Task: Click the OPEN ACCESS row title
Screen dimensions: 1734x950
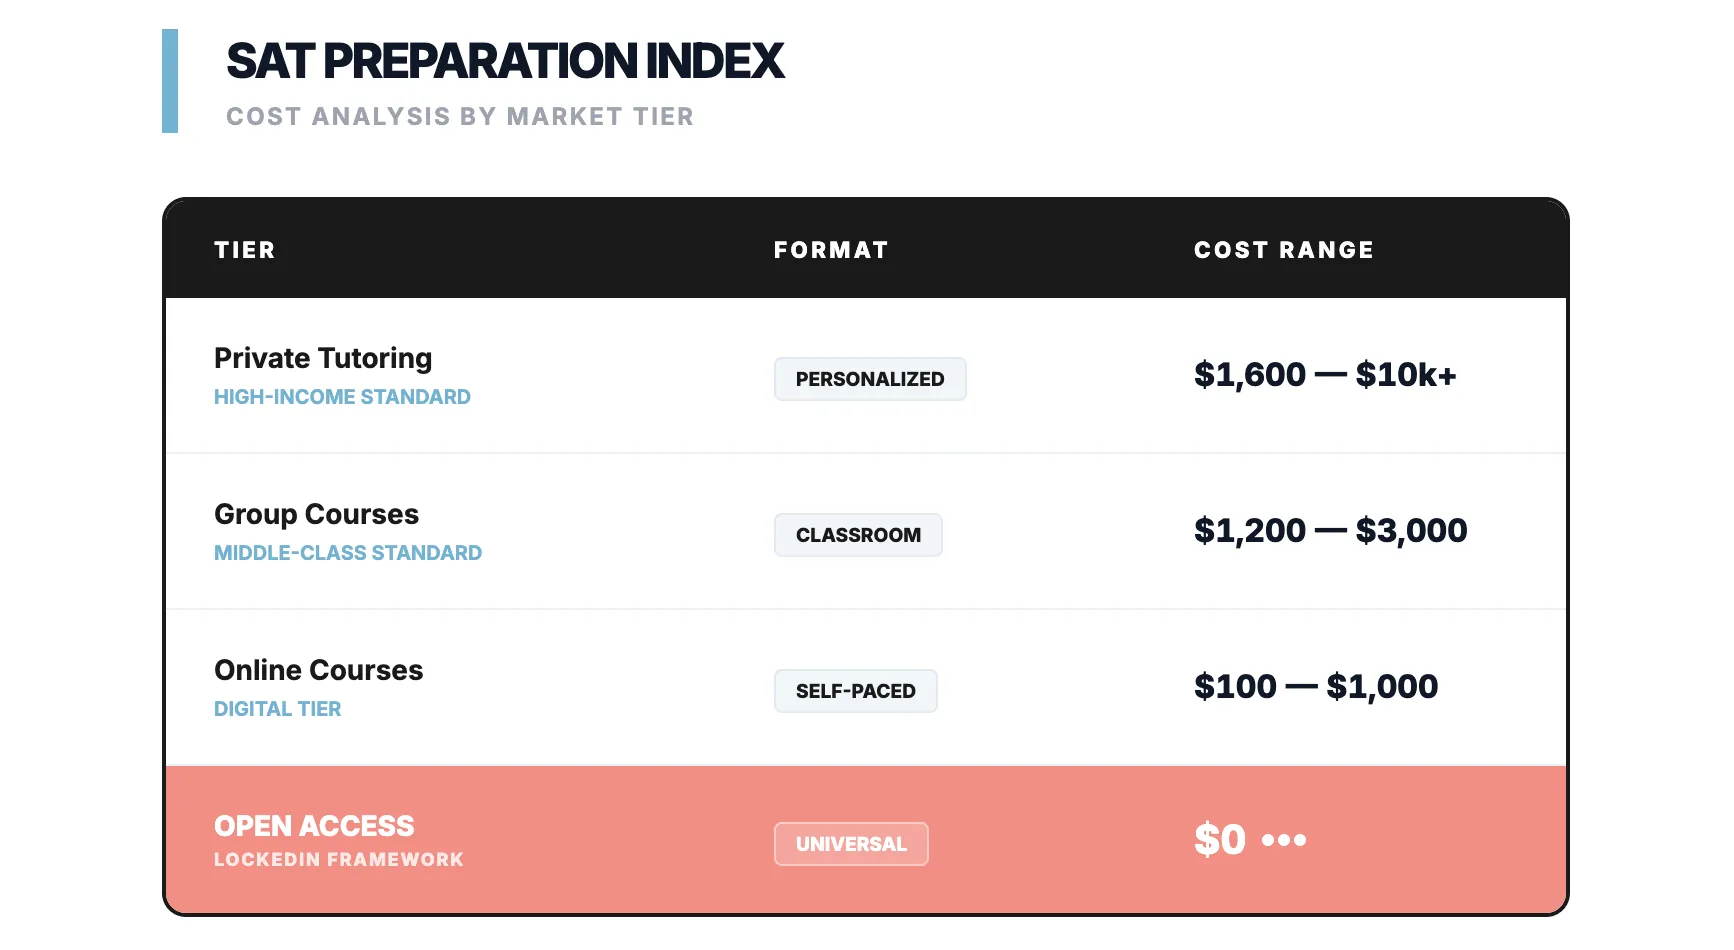Action: 314,826
